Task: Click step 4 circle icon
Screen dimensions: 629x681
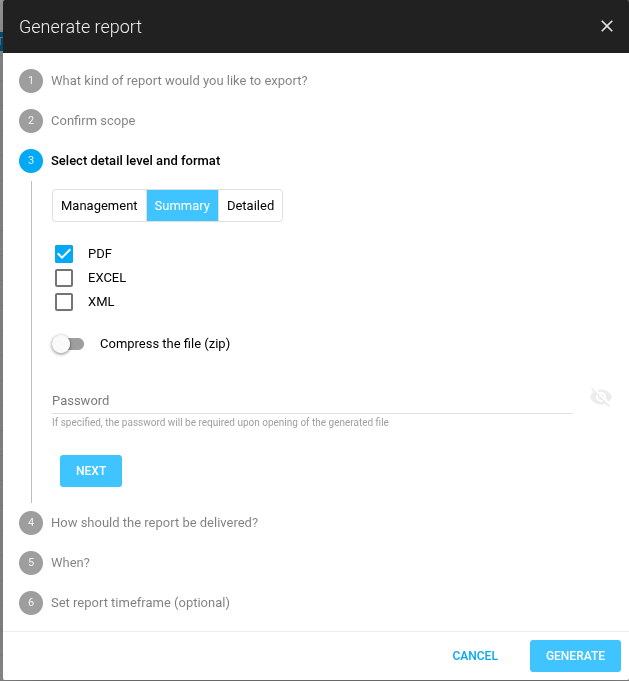Action: click(31, 522)
